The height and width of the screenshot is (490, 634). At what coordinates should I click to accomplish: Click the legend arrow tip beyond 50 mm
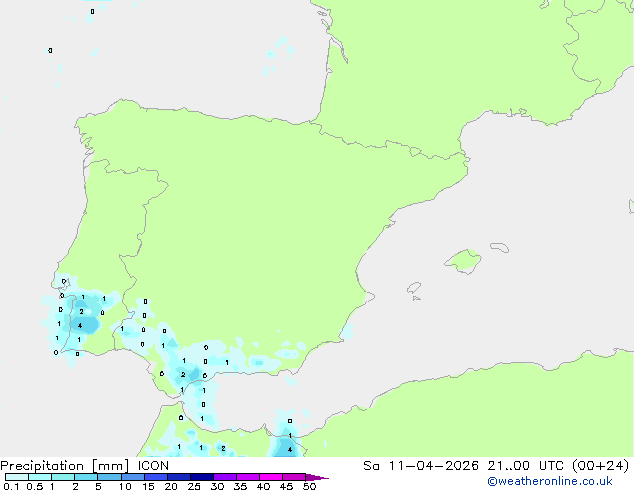coord(317,477)
